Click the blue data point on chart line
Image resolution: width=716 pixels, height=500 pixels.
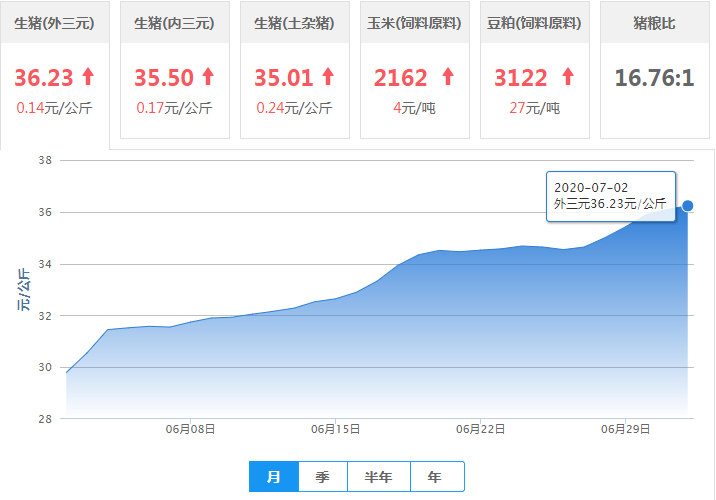click(688, 206)
